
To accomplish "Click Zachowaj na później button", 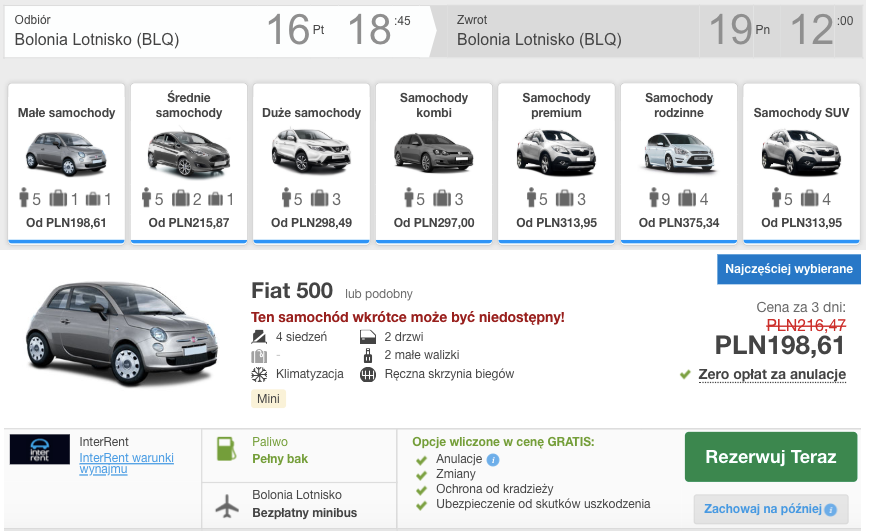I will click(771, 509).
